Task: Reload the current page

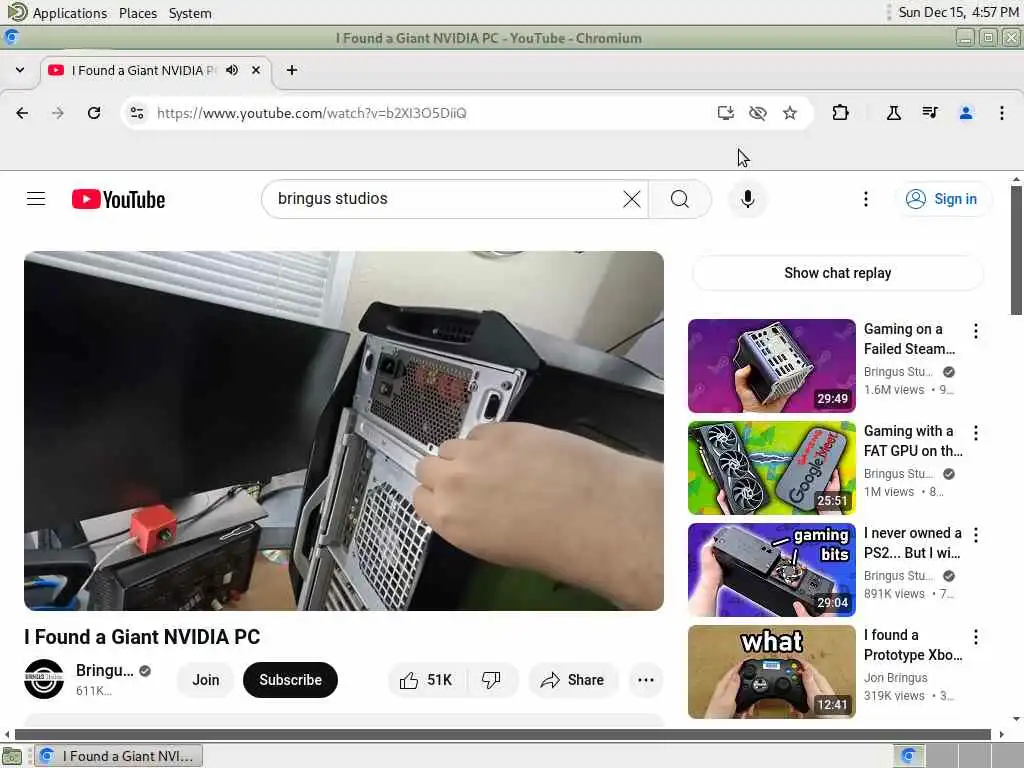Action: pos(94,113)
